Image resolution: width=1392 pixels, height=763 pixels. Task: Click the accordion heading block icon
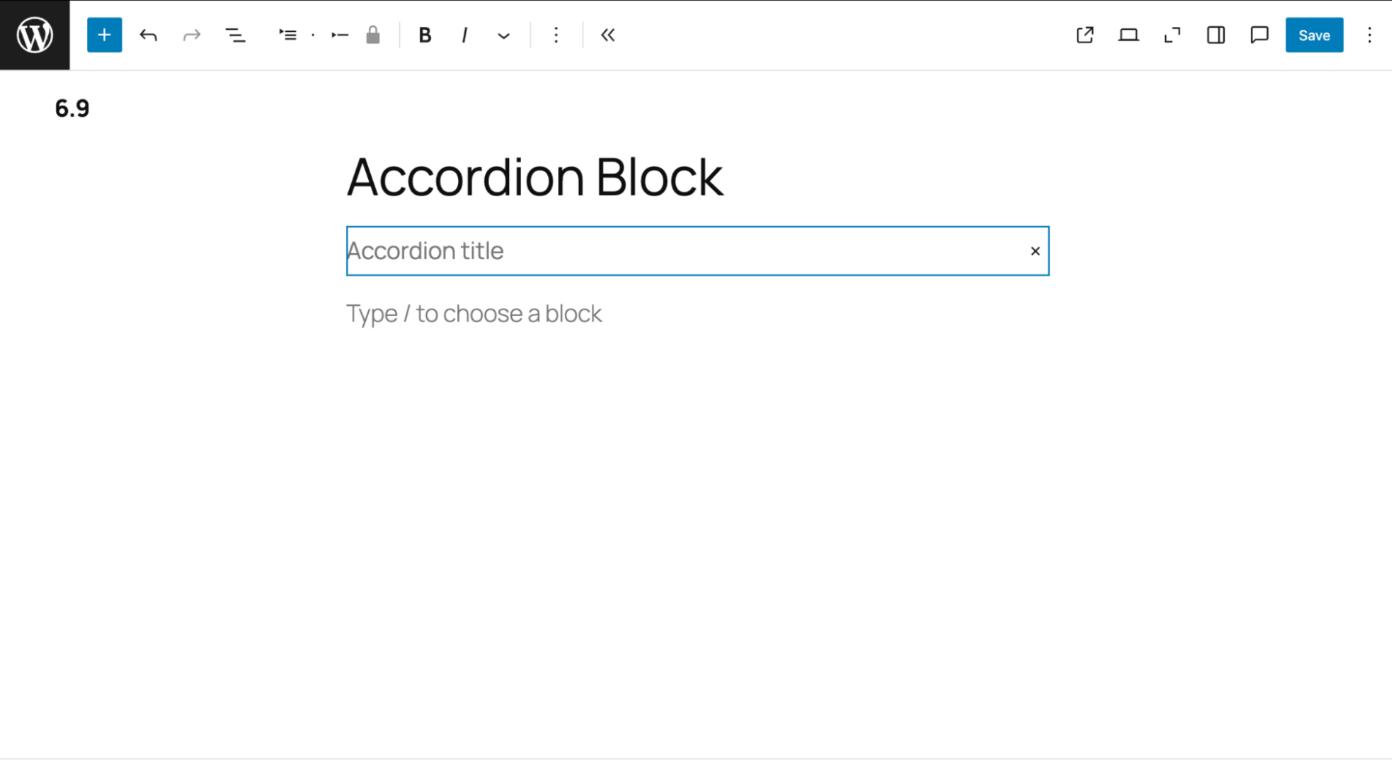pos(339,35)
